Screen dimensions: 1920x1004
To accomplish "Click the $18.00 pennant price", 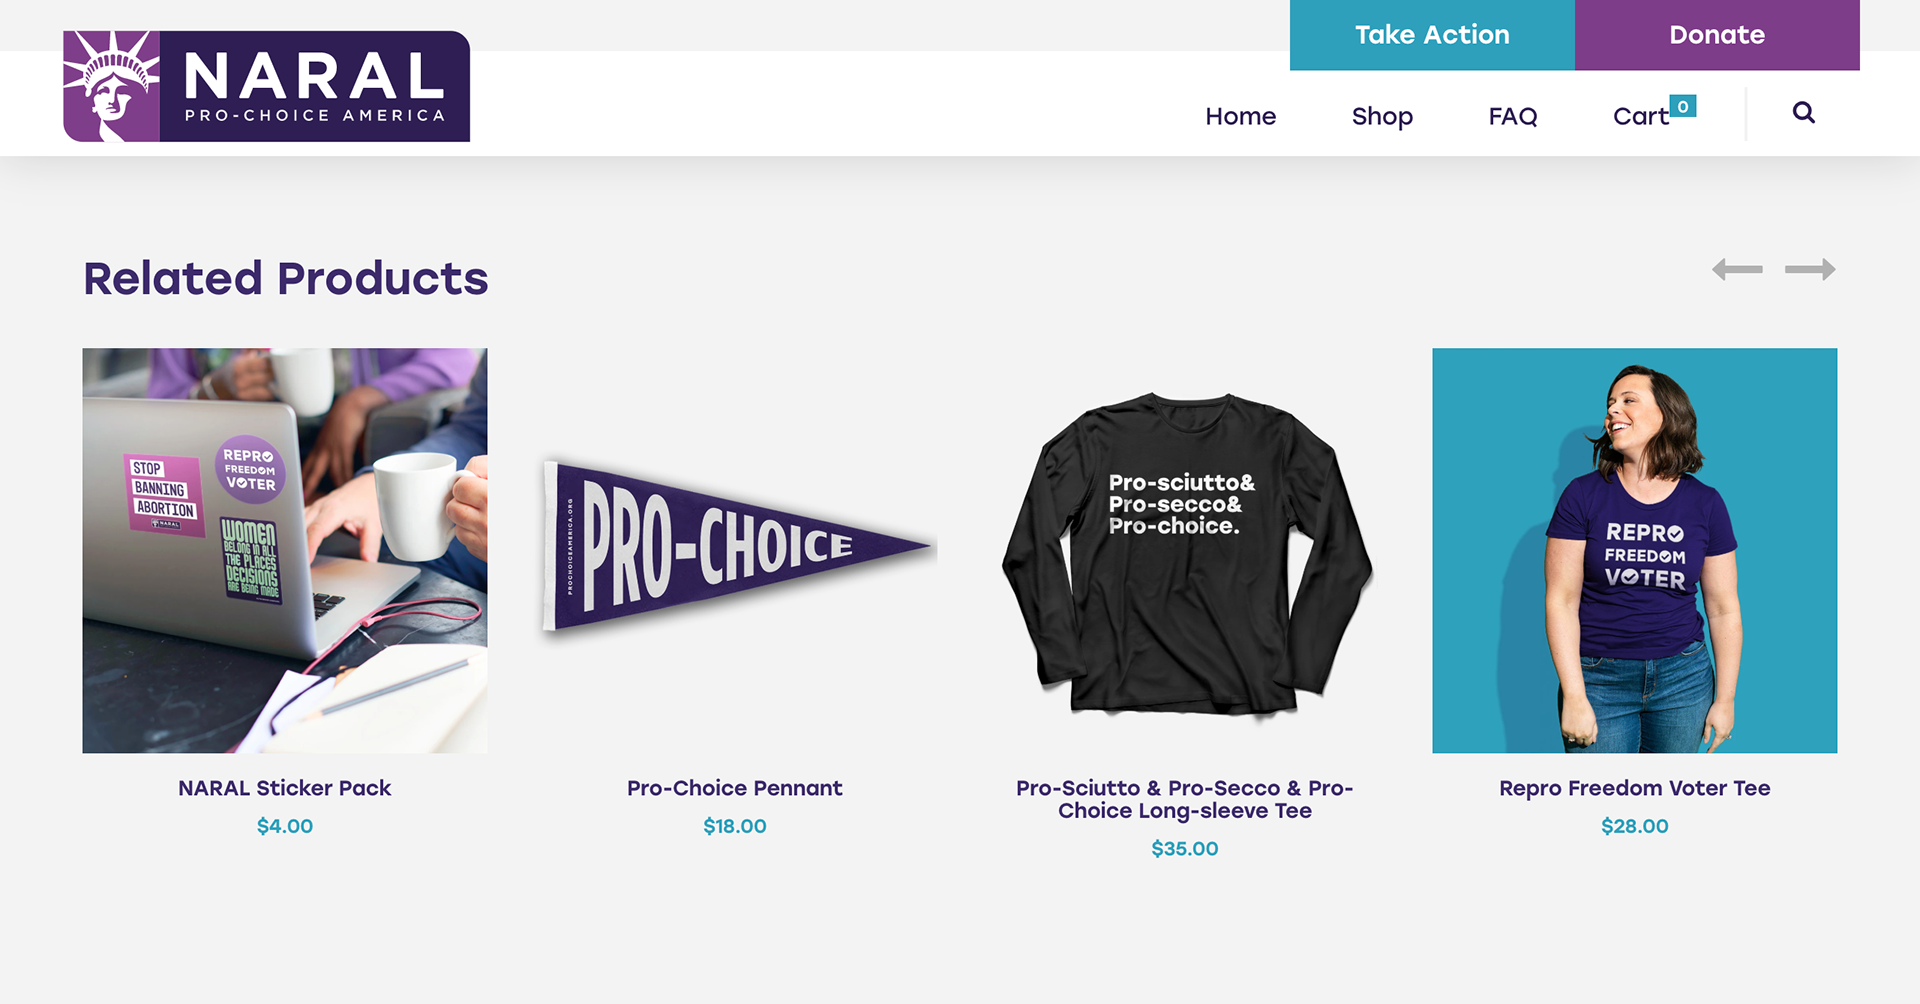I will pos(735,826).
